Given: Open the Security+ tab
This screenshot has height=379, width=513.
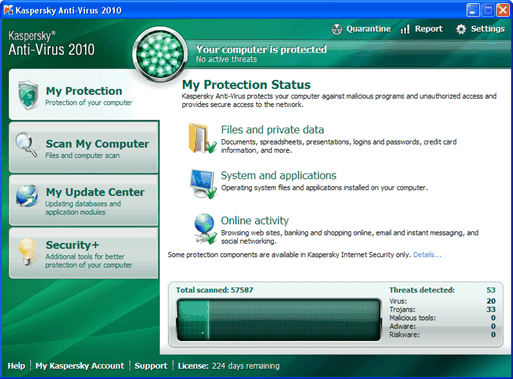Looking at the screenshot, I should point(84,253).
